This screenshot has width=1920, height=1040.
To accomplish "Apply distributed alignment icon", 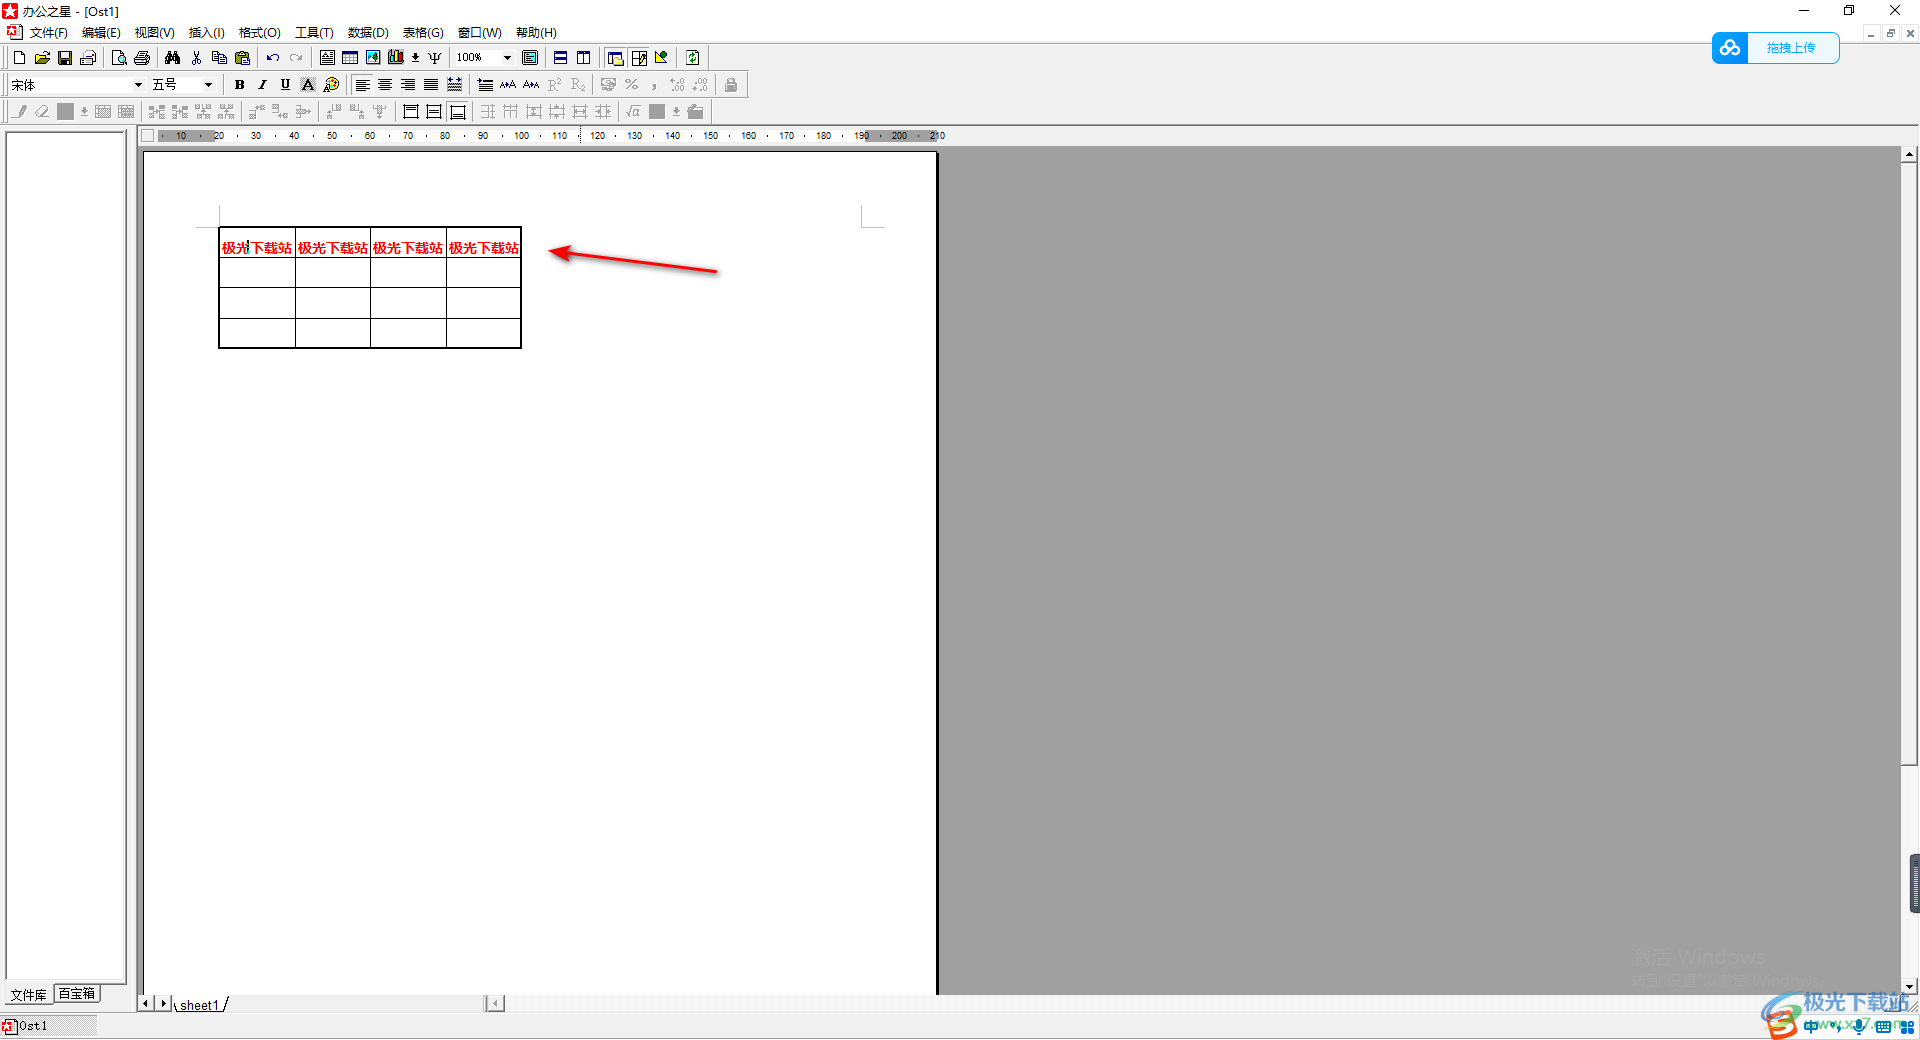I will point(454,85).
